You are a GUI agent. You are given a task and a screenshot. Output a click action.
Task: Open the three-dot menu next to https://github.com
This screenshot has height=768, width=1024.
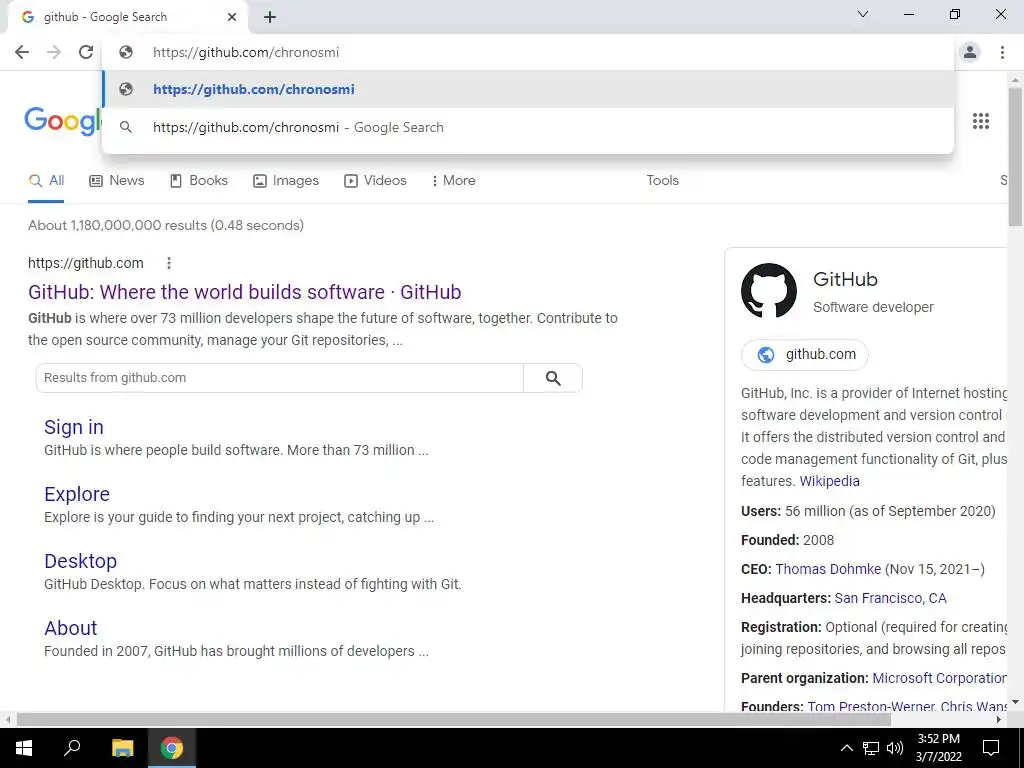pos(168,263)
